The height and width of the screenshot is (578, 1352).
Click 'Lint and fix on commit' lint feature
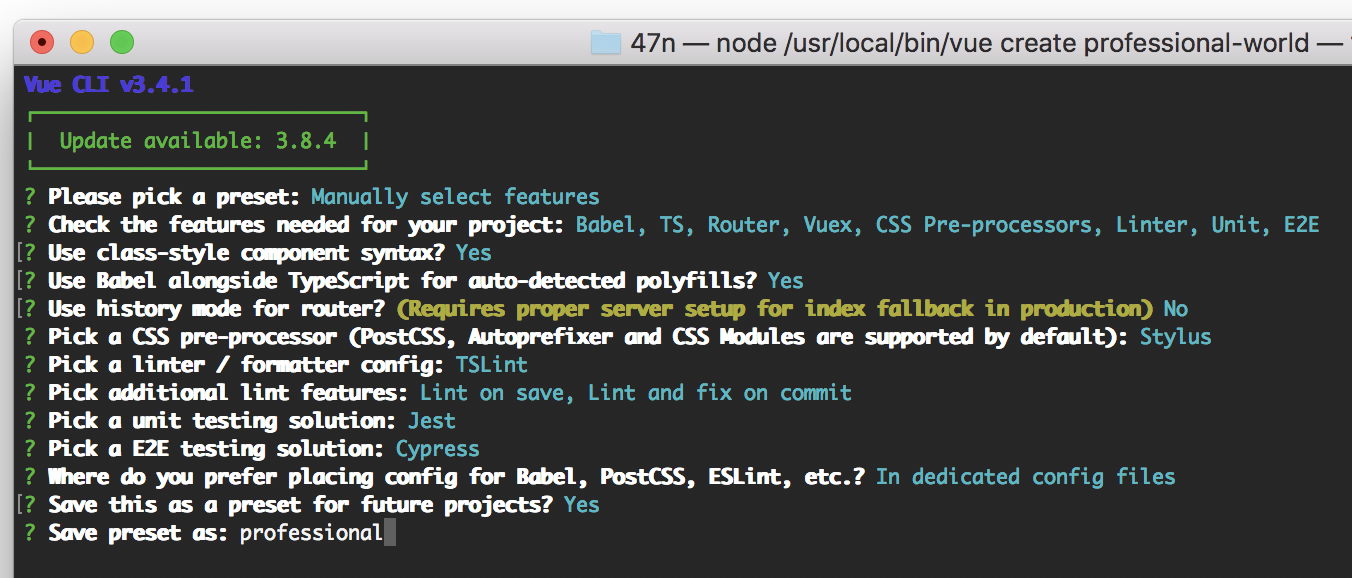(720, 392)
